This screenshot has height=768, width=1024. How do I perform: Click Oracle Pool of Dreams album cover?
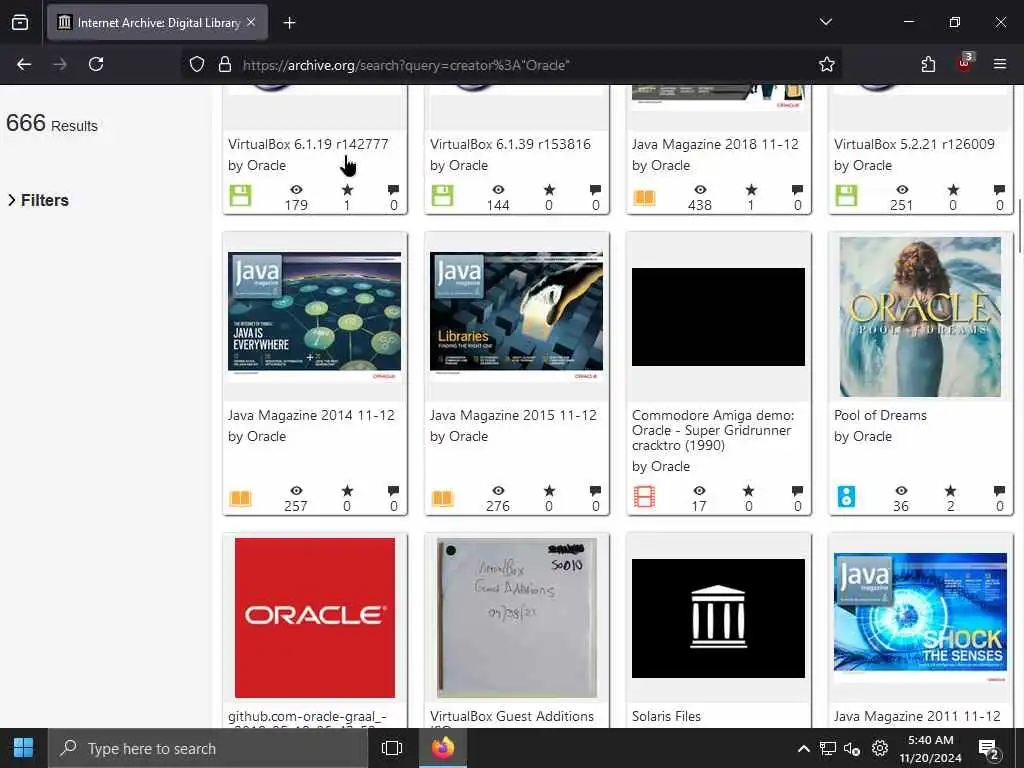coord(920,317)
